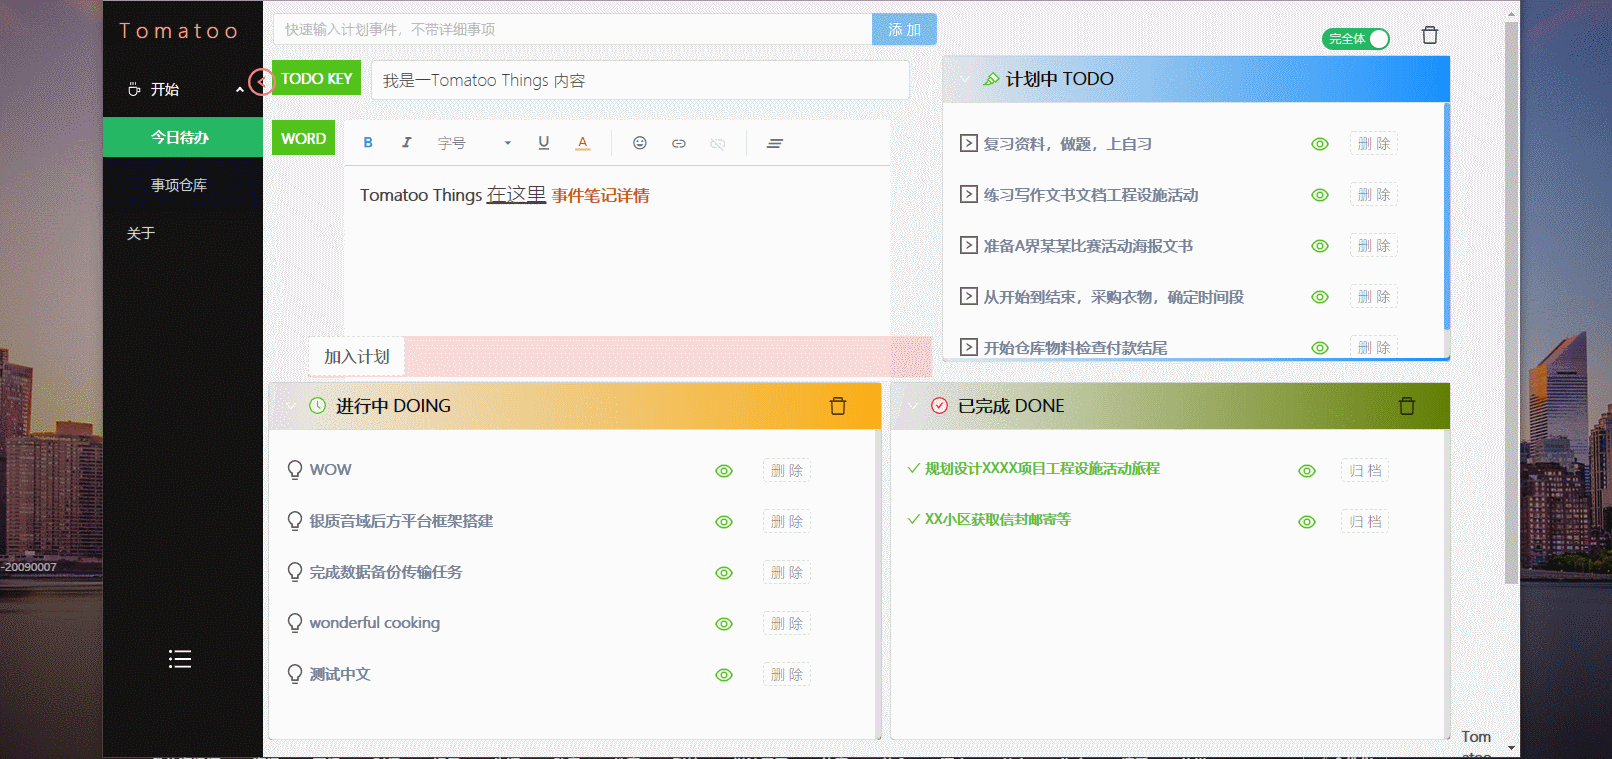Click the check-circle icon in the DONE header
The height and width of the screenshot is (759, 1612).
tap(939, 406)
